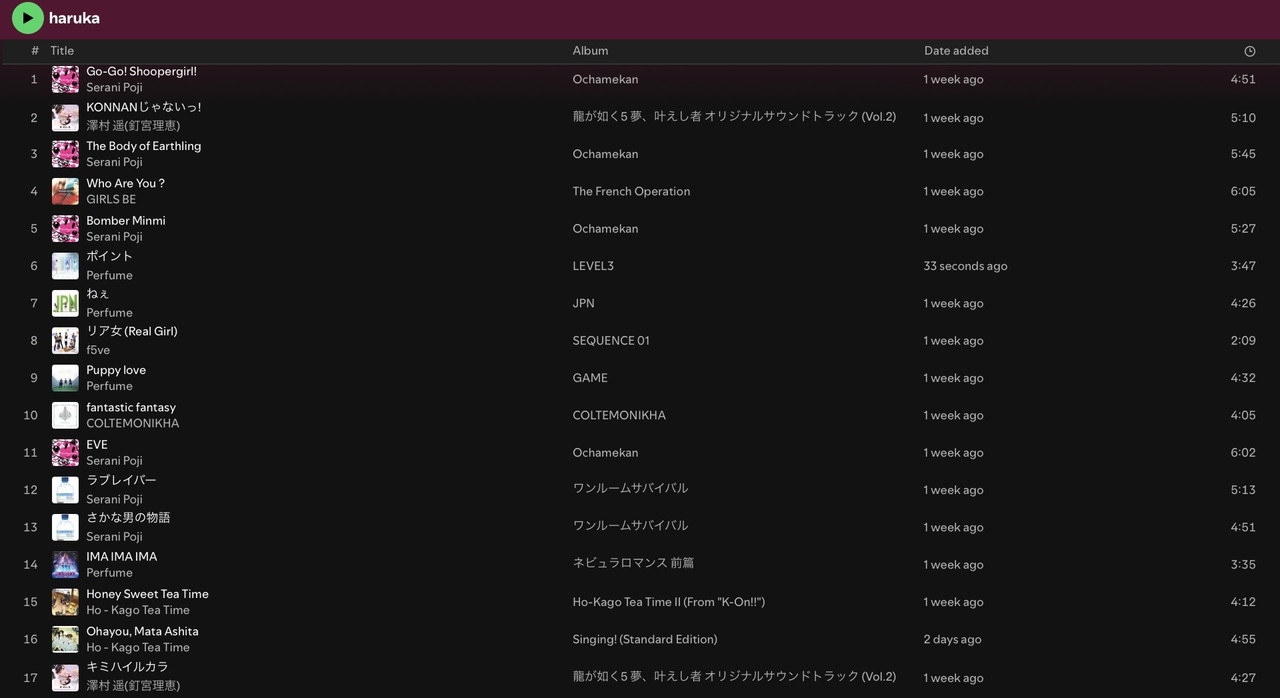Open the GAME album link
The height and width of the screenshot is (698, 1280).
click(590, 378)
